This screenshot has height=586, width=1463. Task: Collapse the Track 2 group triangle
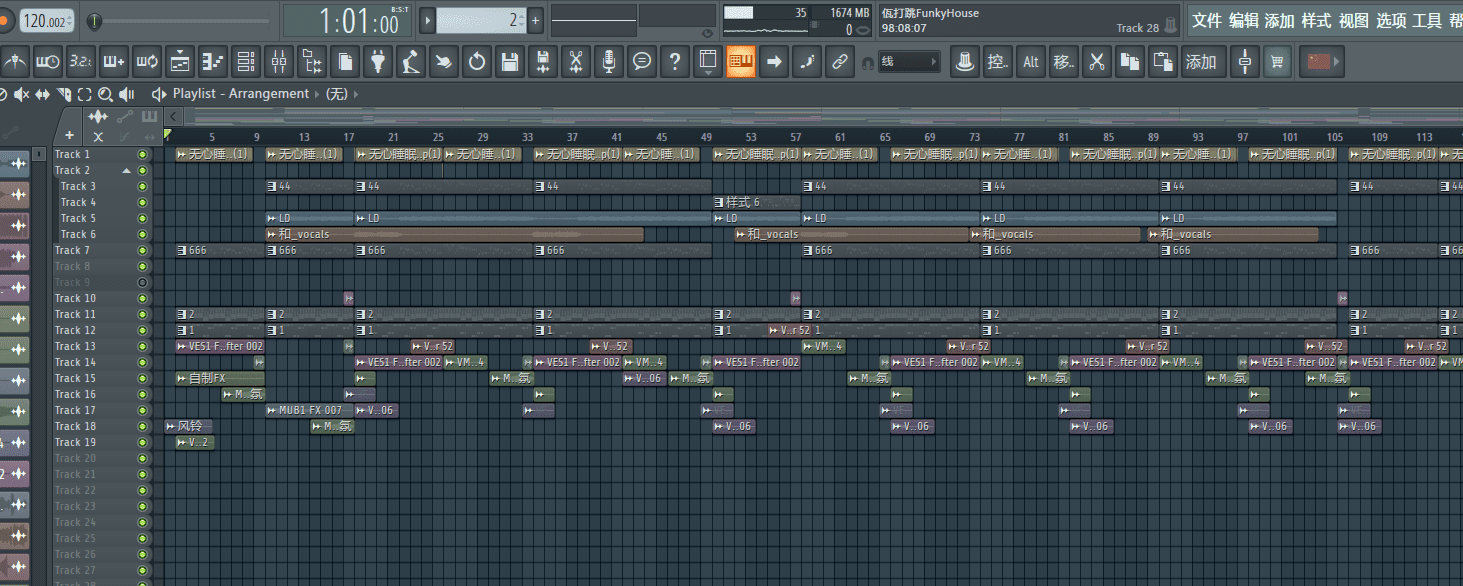point(127,171)
